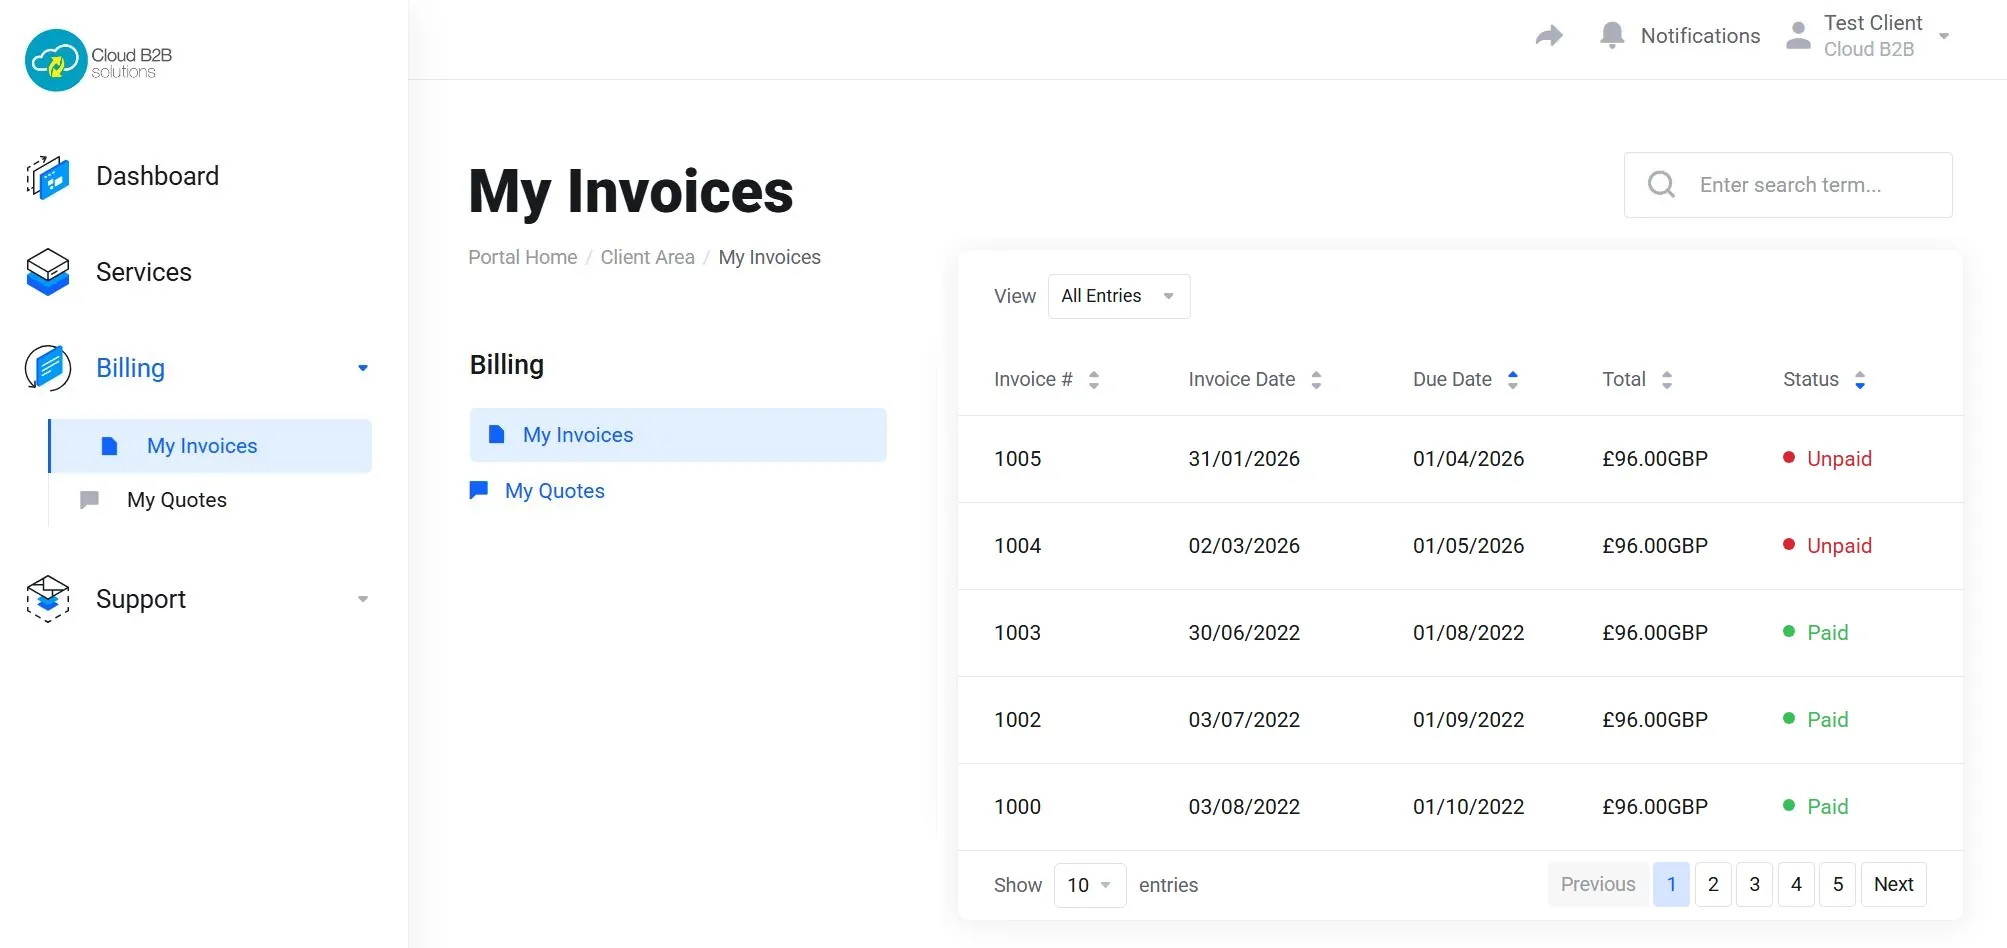Viewport: 2007px width, 948px height.
Task: Open My Invoices in sidebar submenu
Action: click(210, 446)
